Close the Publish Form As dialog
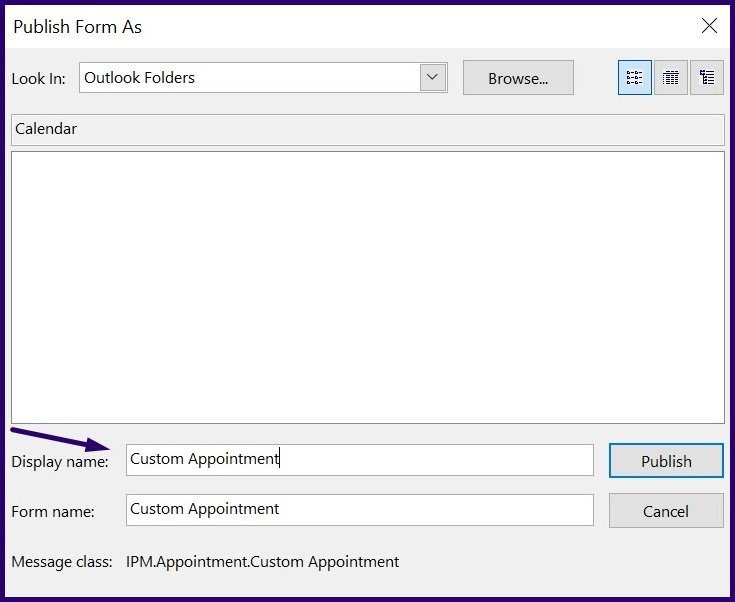This screenshot has width=735, height=602. [x=709, y=26]
